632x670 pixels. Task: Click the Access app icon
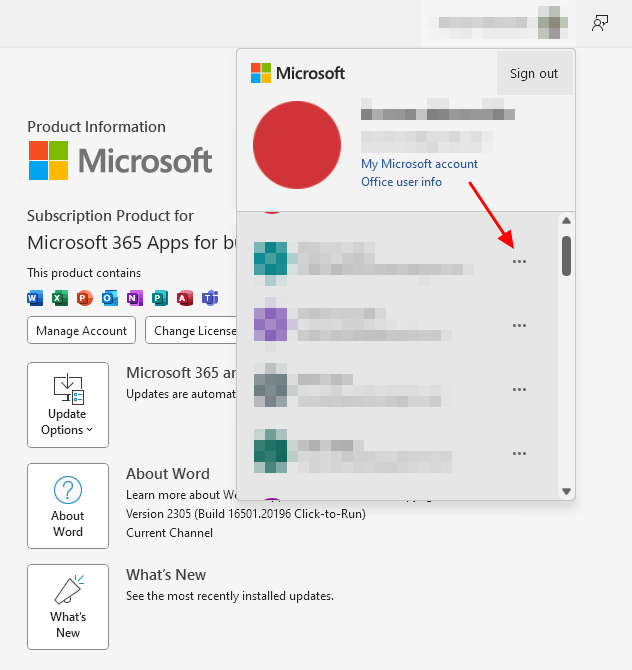(185, 298)
